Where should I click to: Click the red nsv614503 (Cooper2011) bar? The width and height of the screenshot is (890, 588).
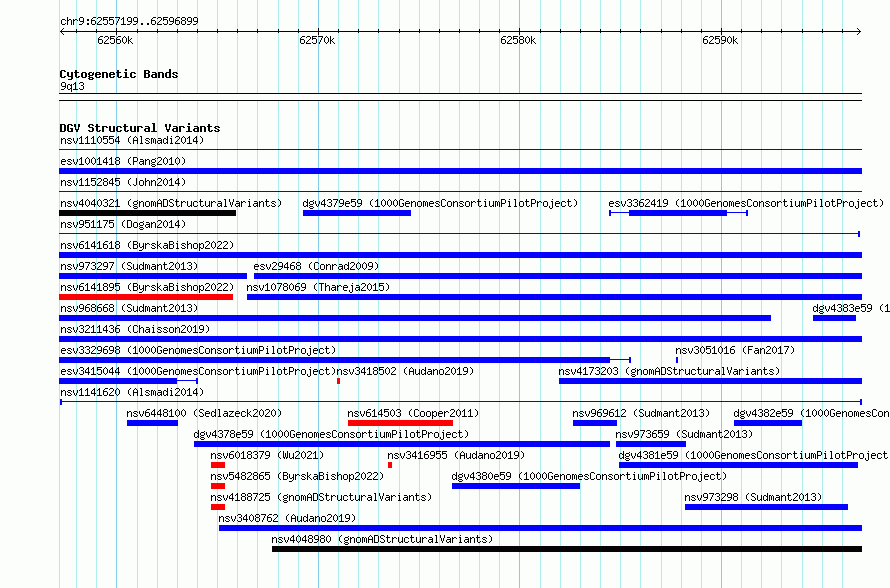tap(400, 423)
